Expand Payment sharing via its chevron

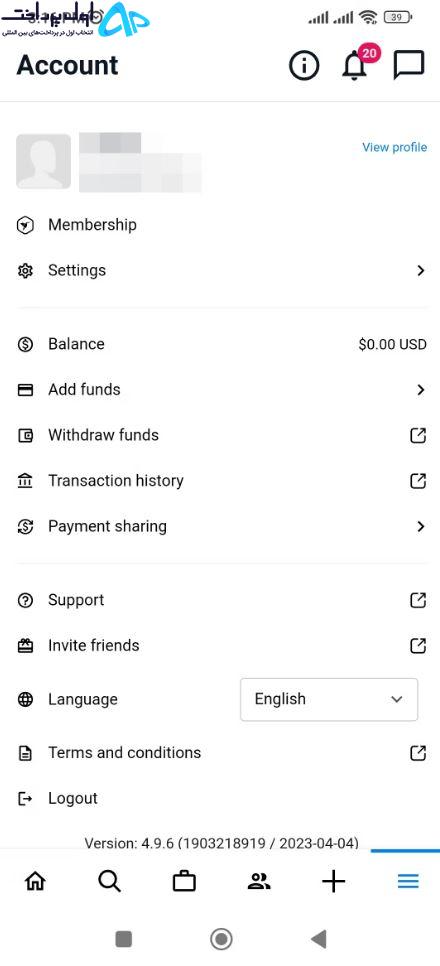pos(421,526)
